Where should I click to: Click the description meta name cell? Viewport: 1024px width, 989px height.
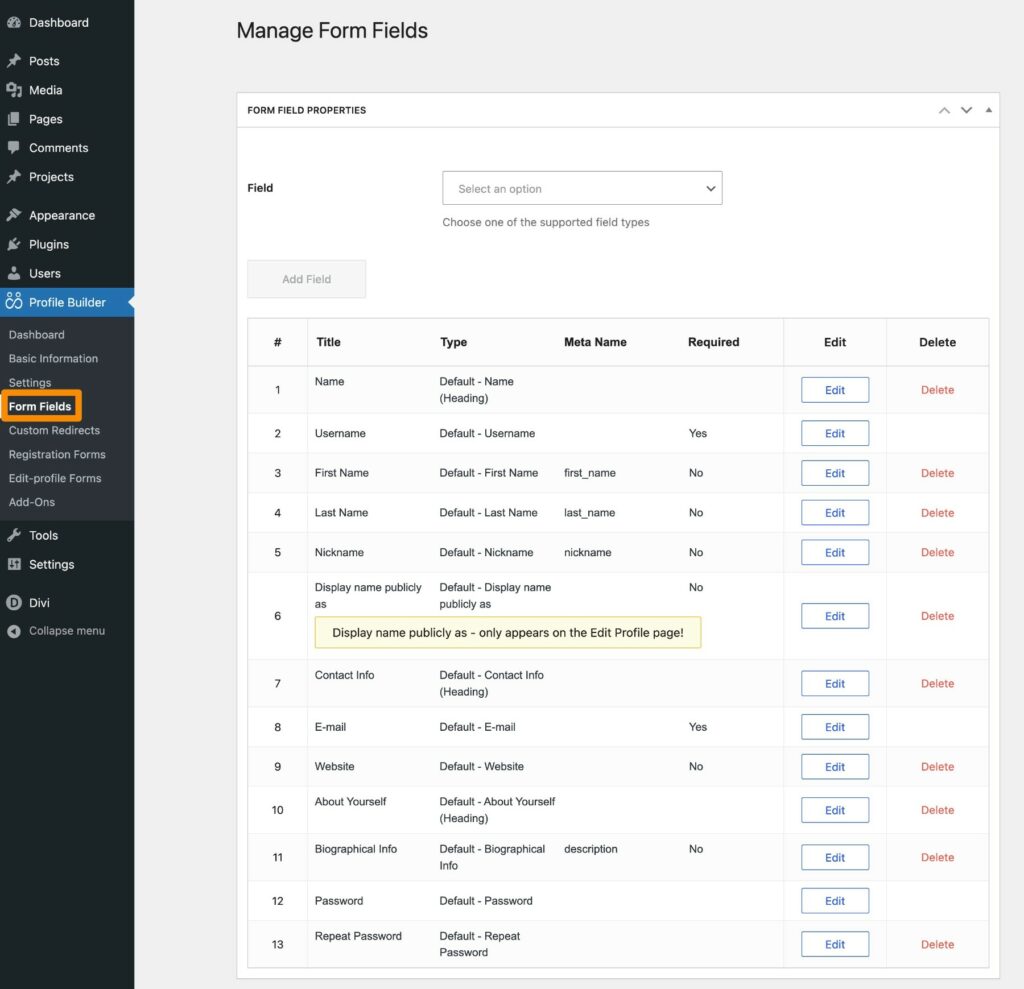point(590,849)
